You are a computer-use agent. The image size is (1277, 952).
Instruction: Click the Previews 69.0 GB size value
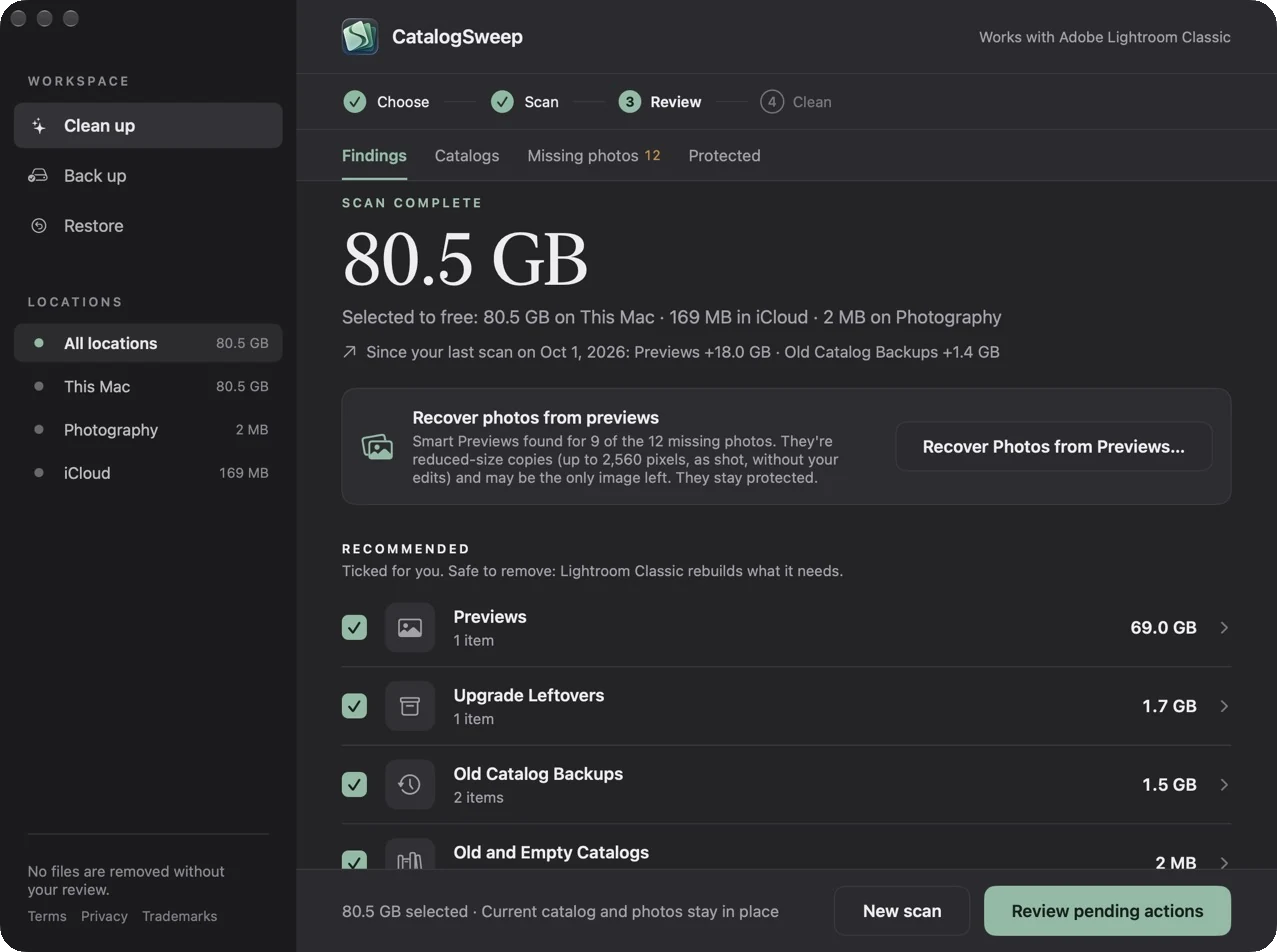tap(1163, 628)
